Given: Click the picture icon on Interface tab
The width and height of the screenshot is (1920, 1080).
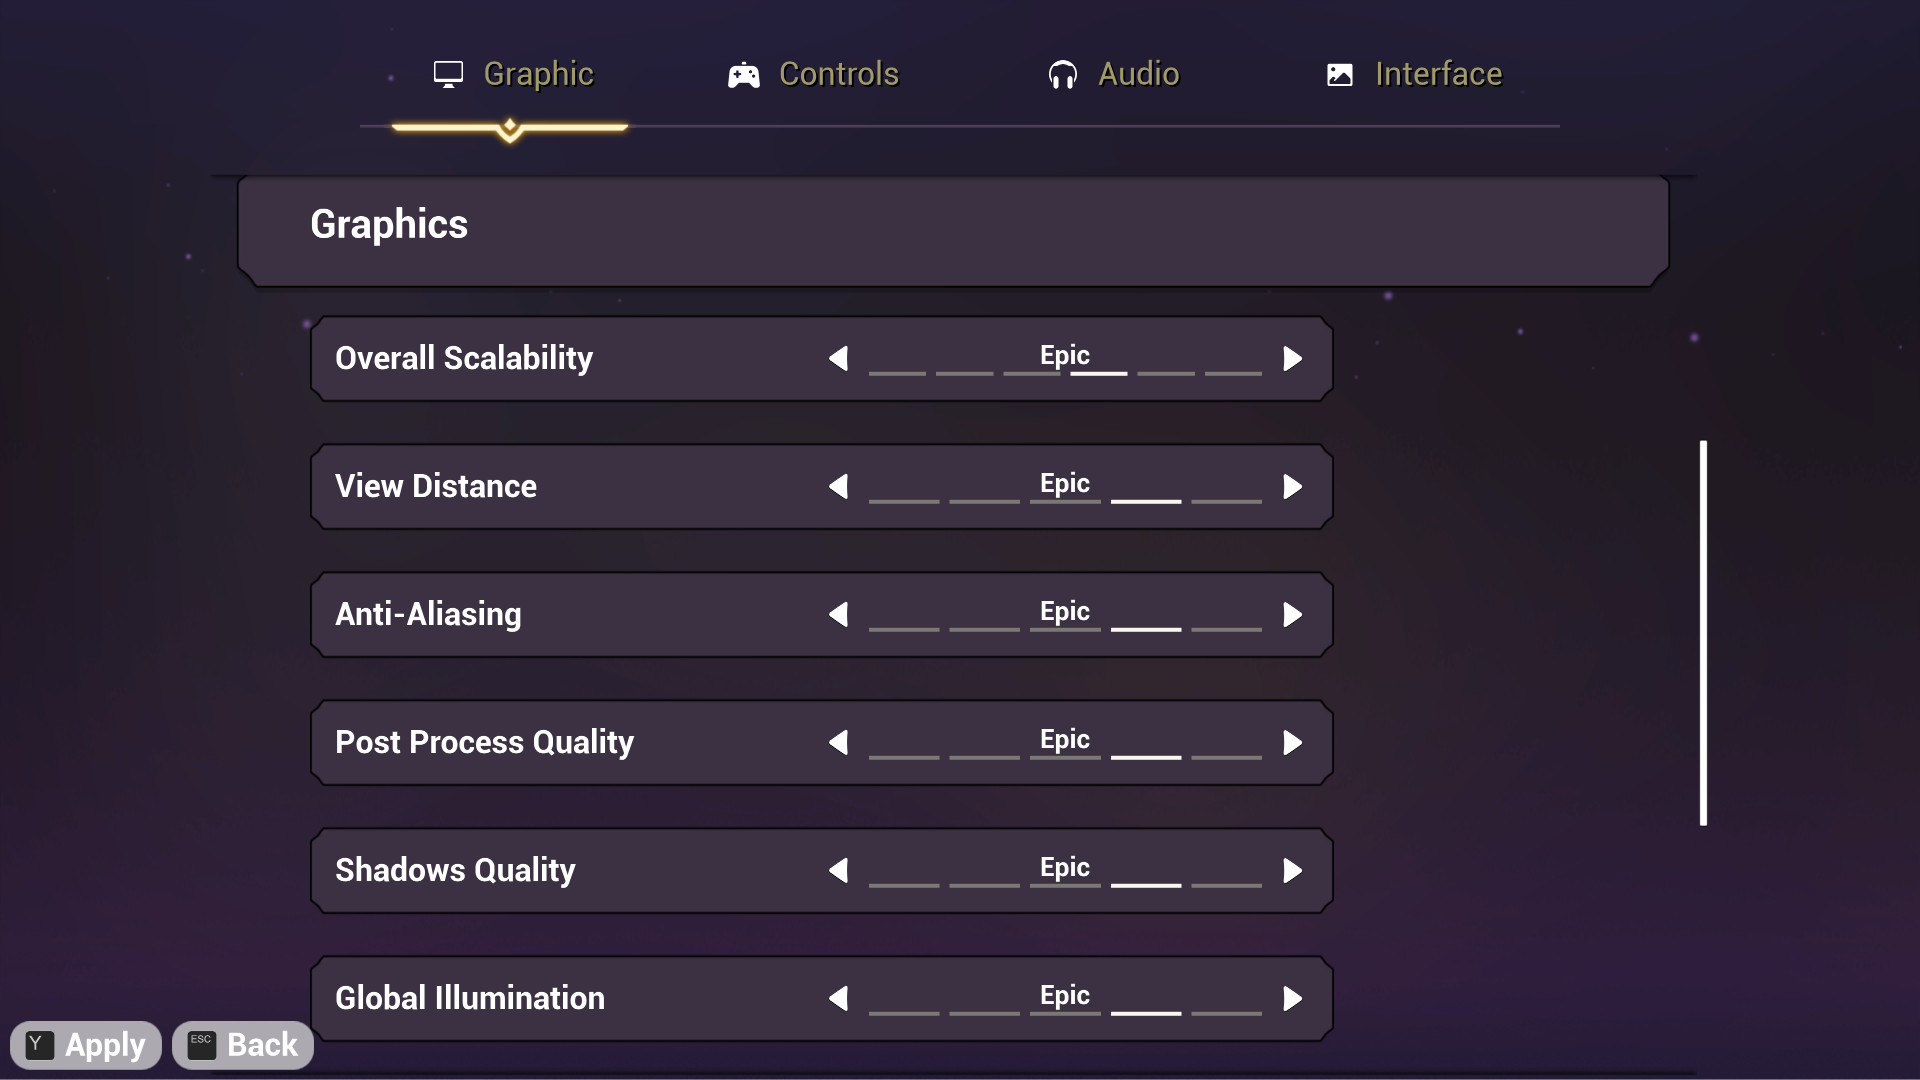Looking at the screenshot, I should (1340, 75).
